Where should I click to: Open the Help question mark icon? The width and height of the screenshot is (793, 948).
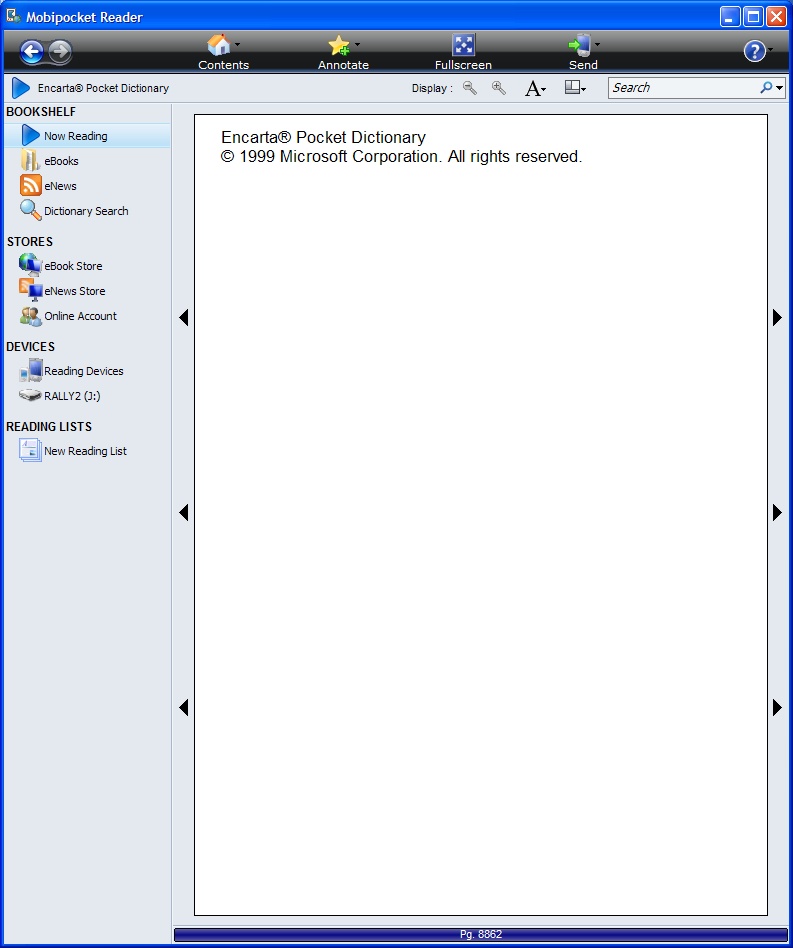click(754, 51)
